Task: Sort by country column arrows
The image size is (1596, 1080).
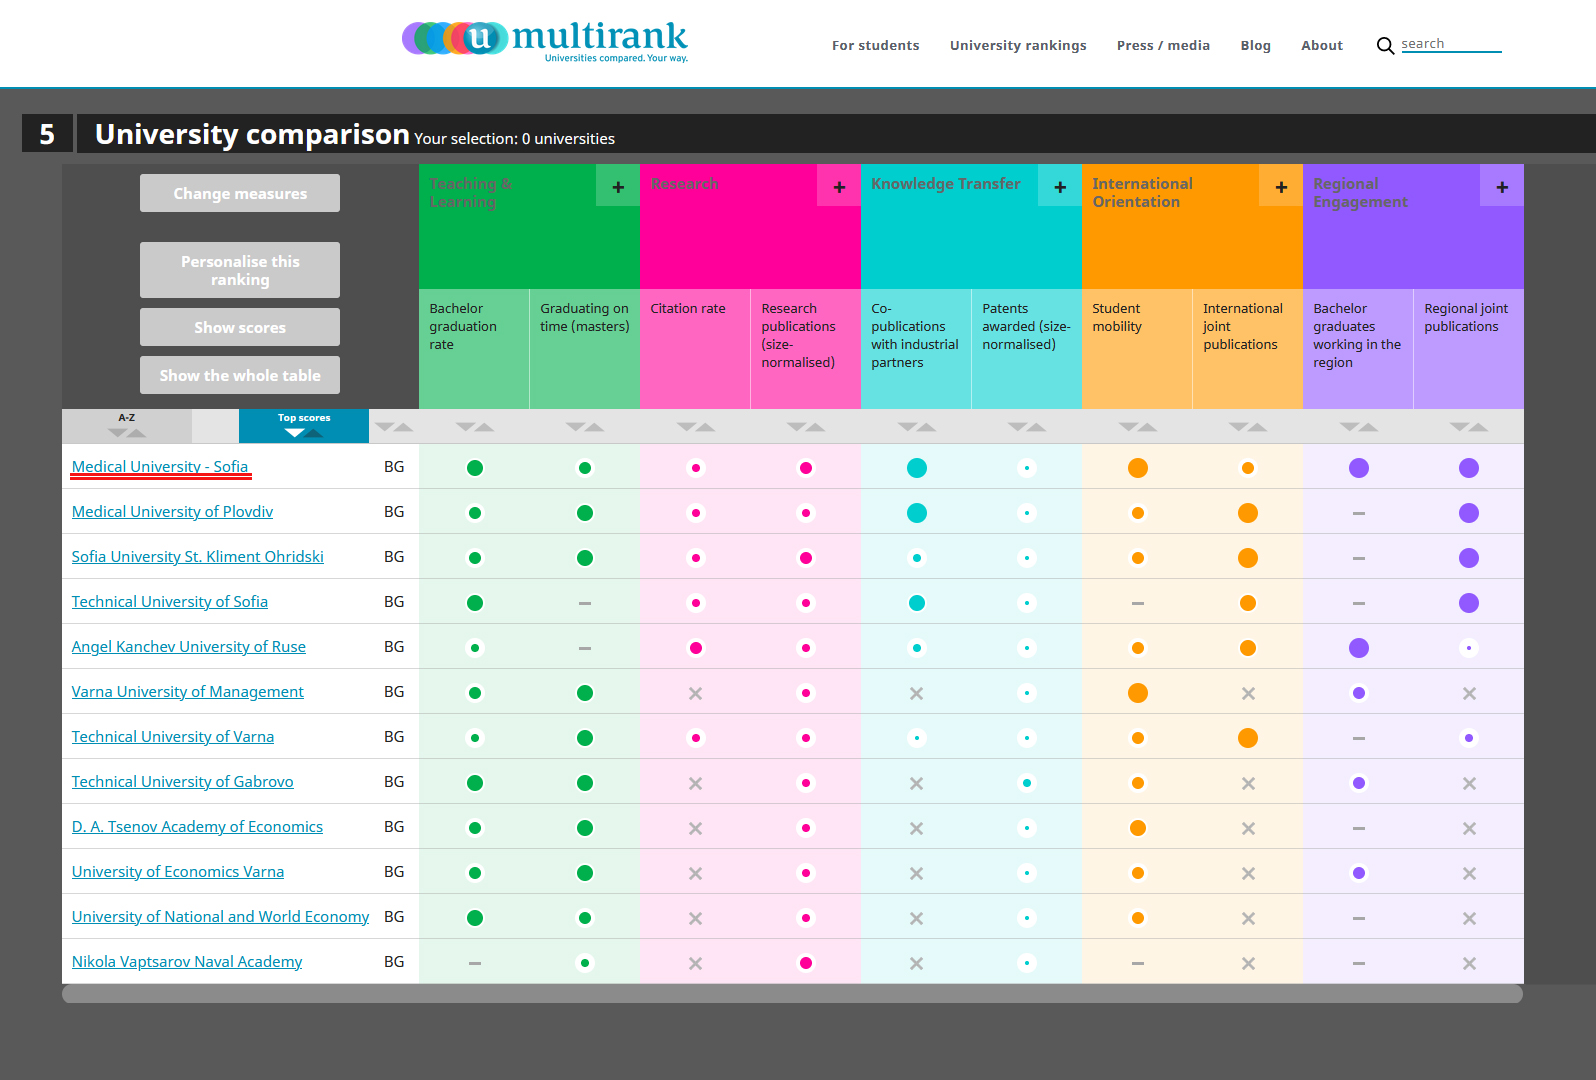Action: point(394,427)
